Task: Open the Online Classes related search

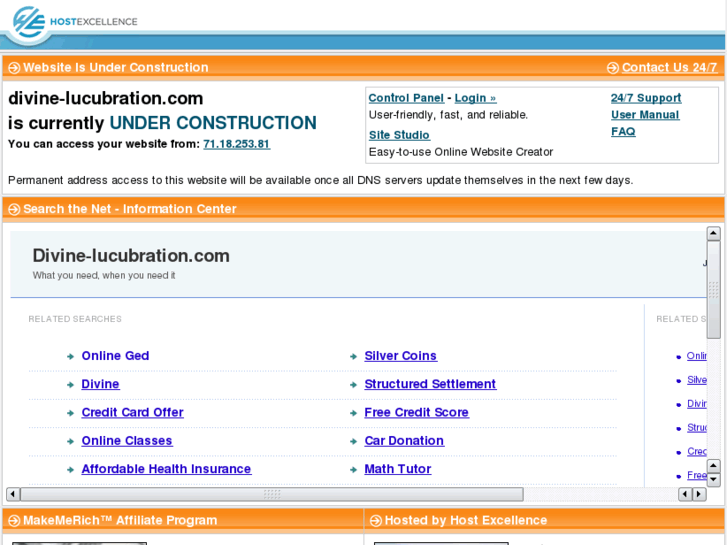Action: click(x=127, y=441)
